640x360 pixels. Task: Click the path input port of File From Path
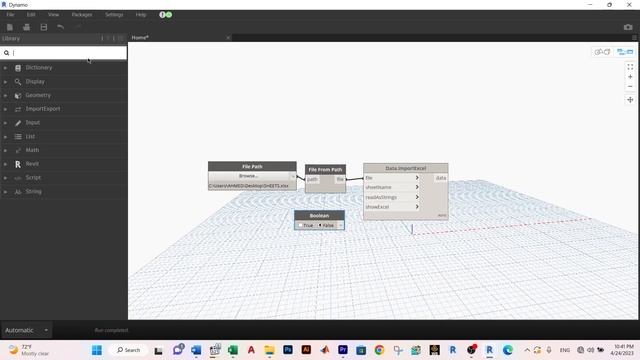pos(313,179)
